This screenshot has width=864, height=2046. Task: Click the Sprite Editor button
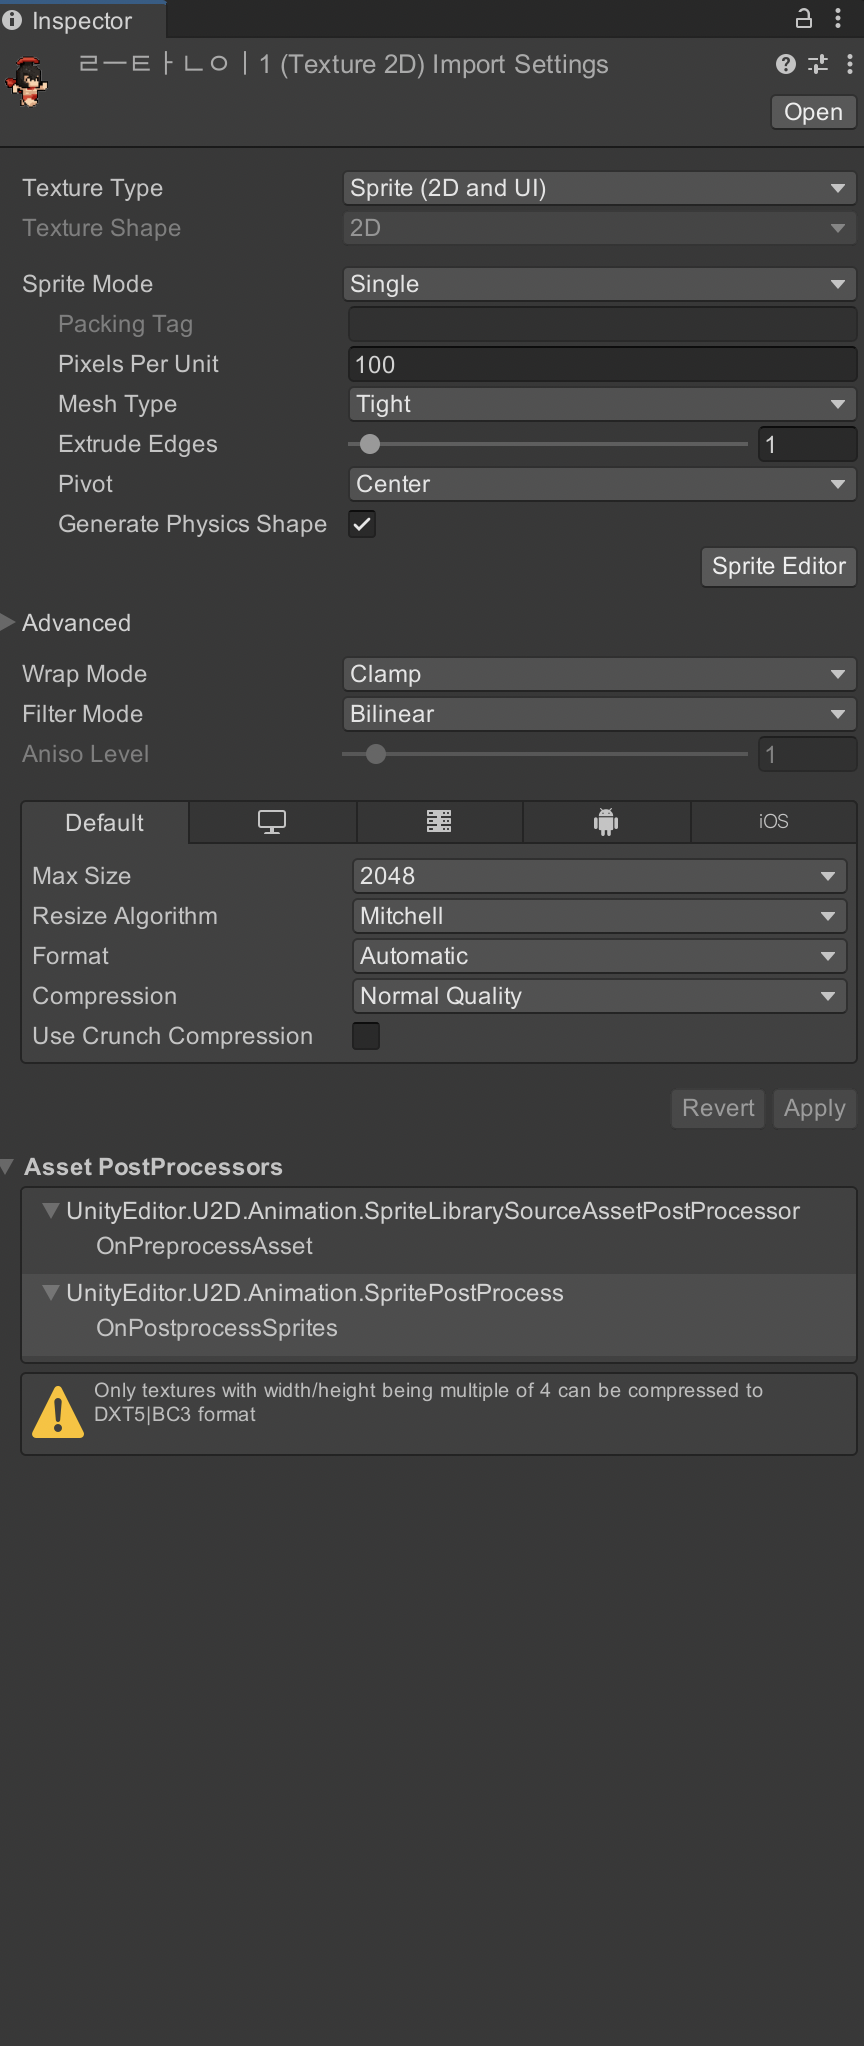pyautogui.click(x=779, y=566)
